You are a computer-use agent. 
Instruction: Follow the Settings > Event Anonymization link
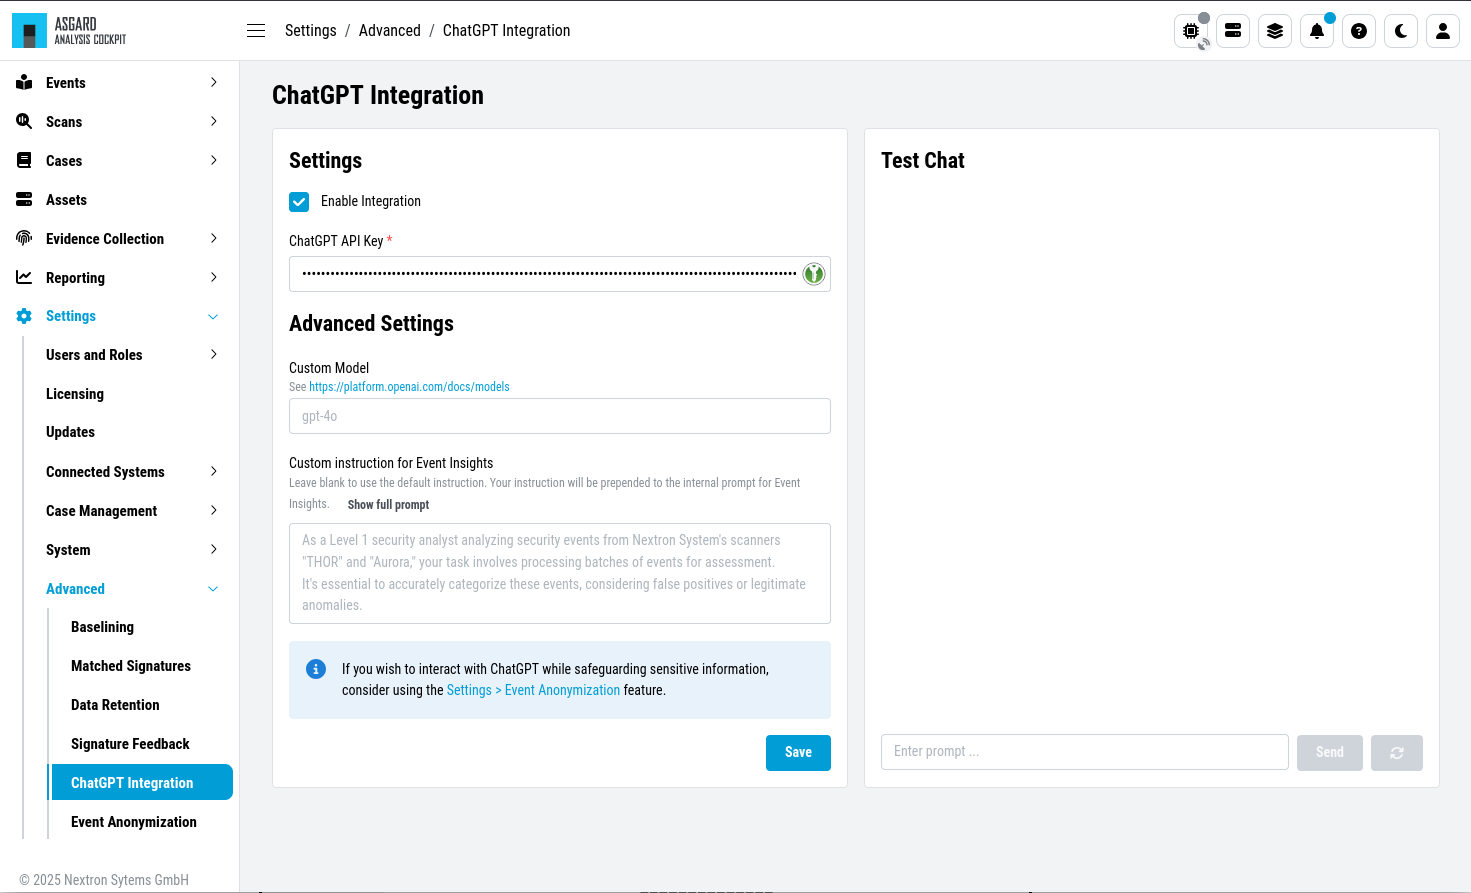click(533, 691)
